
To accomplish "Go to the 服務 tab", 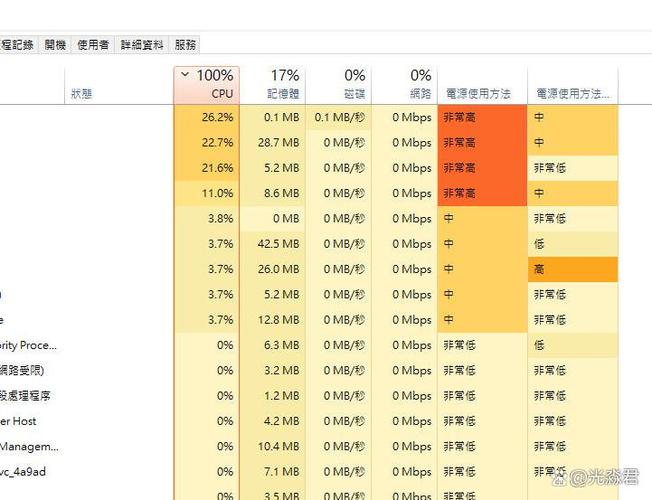I will 185,45.
